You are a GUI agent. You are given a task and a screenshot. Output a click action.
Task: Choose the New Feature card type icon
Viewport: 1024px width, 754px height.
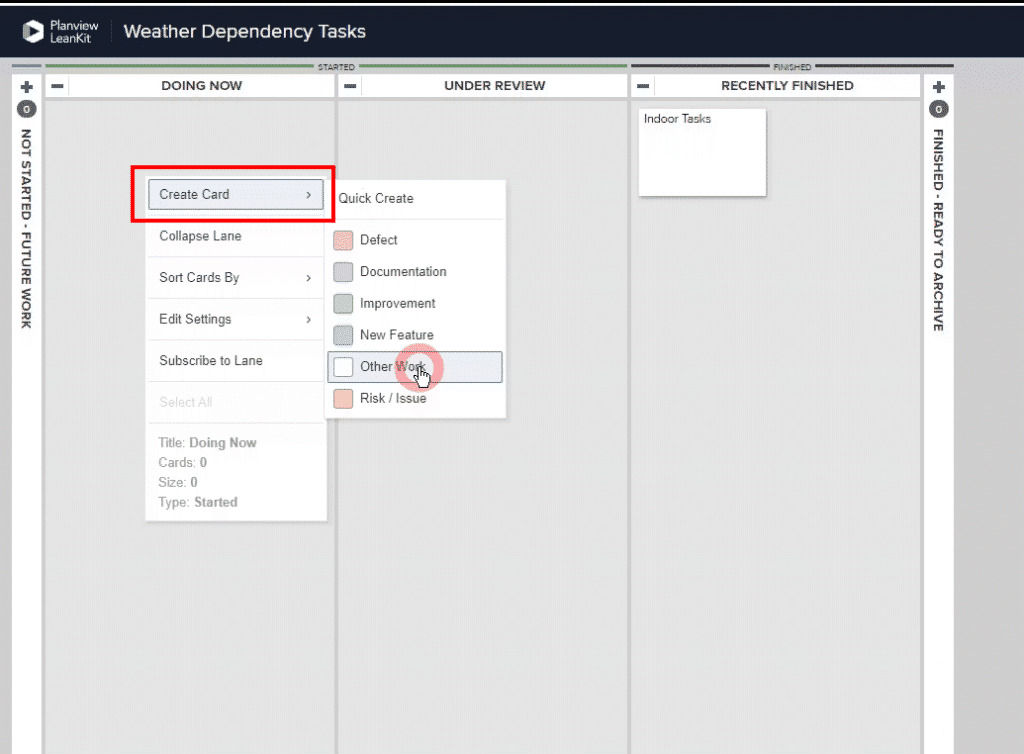pyautogui.click(x=343, y=335)
